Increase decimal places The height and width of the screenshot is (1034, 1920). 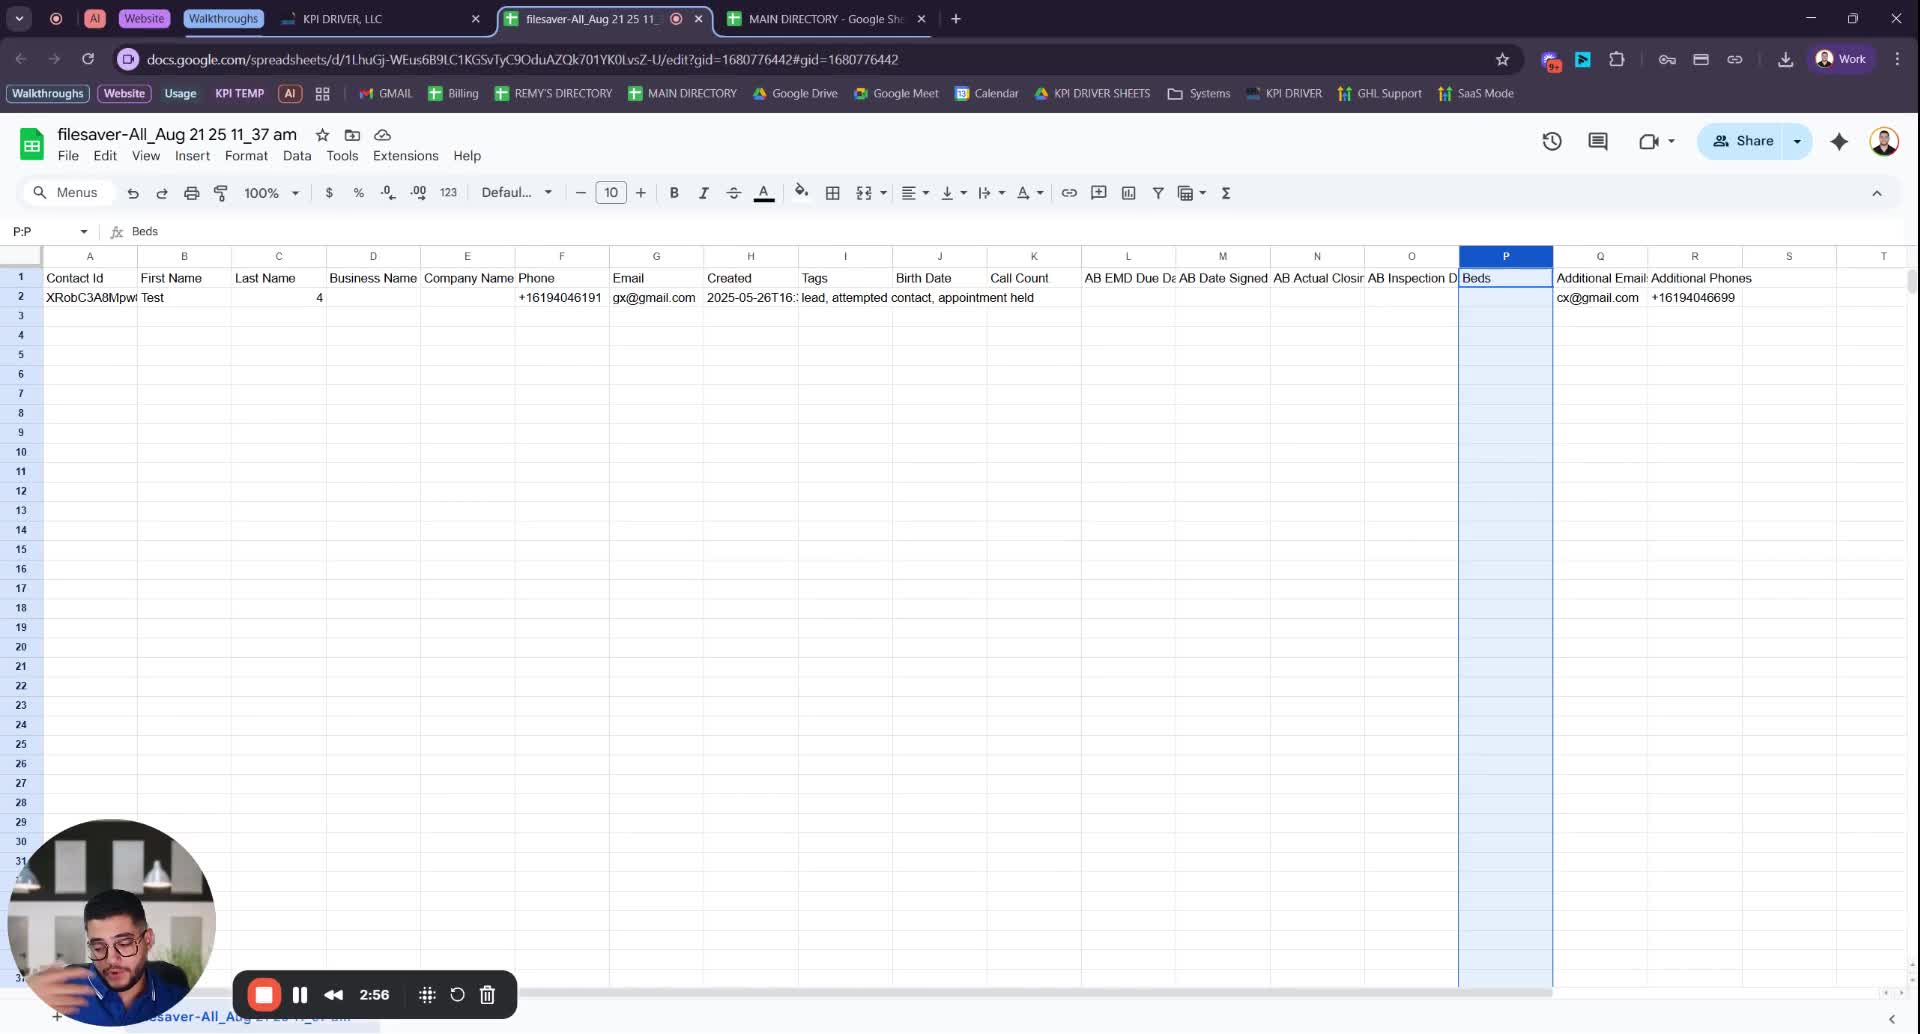point(418,193)
